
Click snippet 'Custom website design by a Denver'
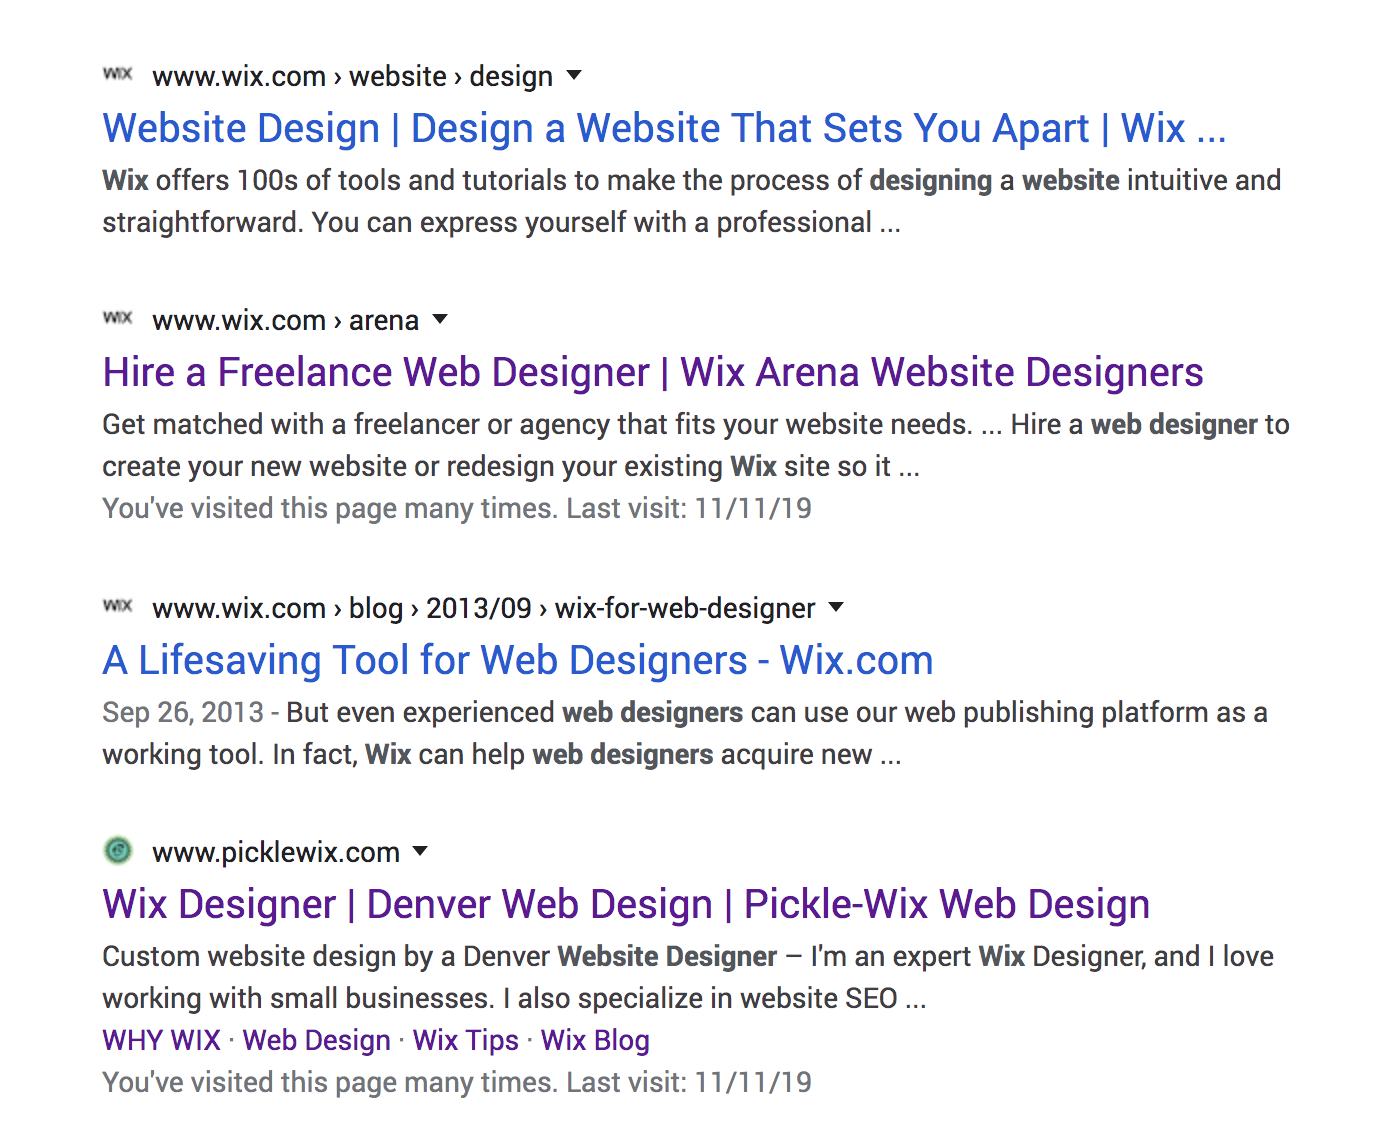click(688, 977)
